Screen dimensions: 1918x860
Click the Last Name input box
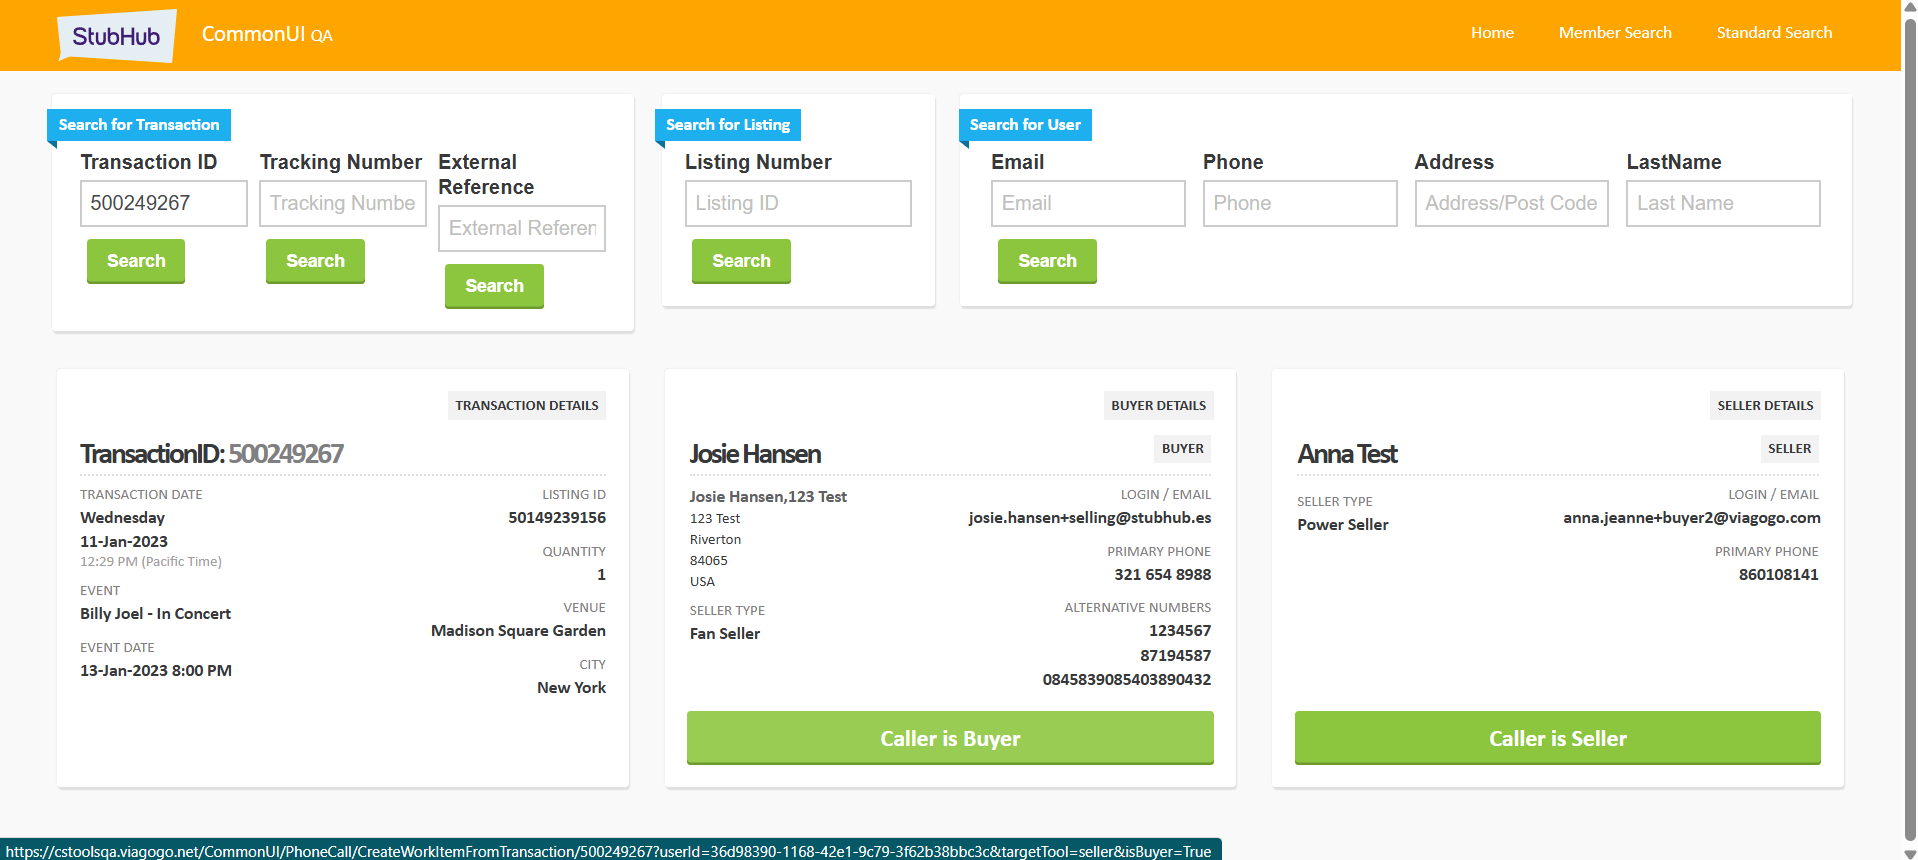click(x=1722, y=203)
